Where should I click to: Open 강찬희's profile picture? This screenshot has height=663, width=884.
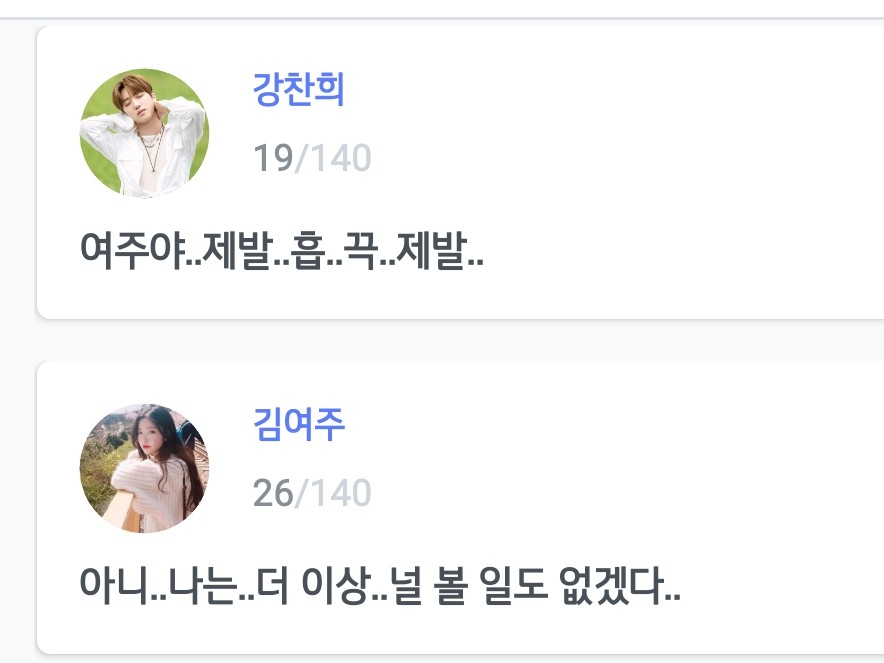point(144,133)
